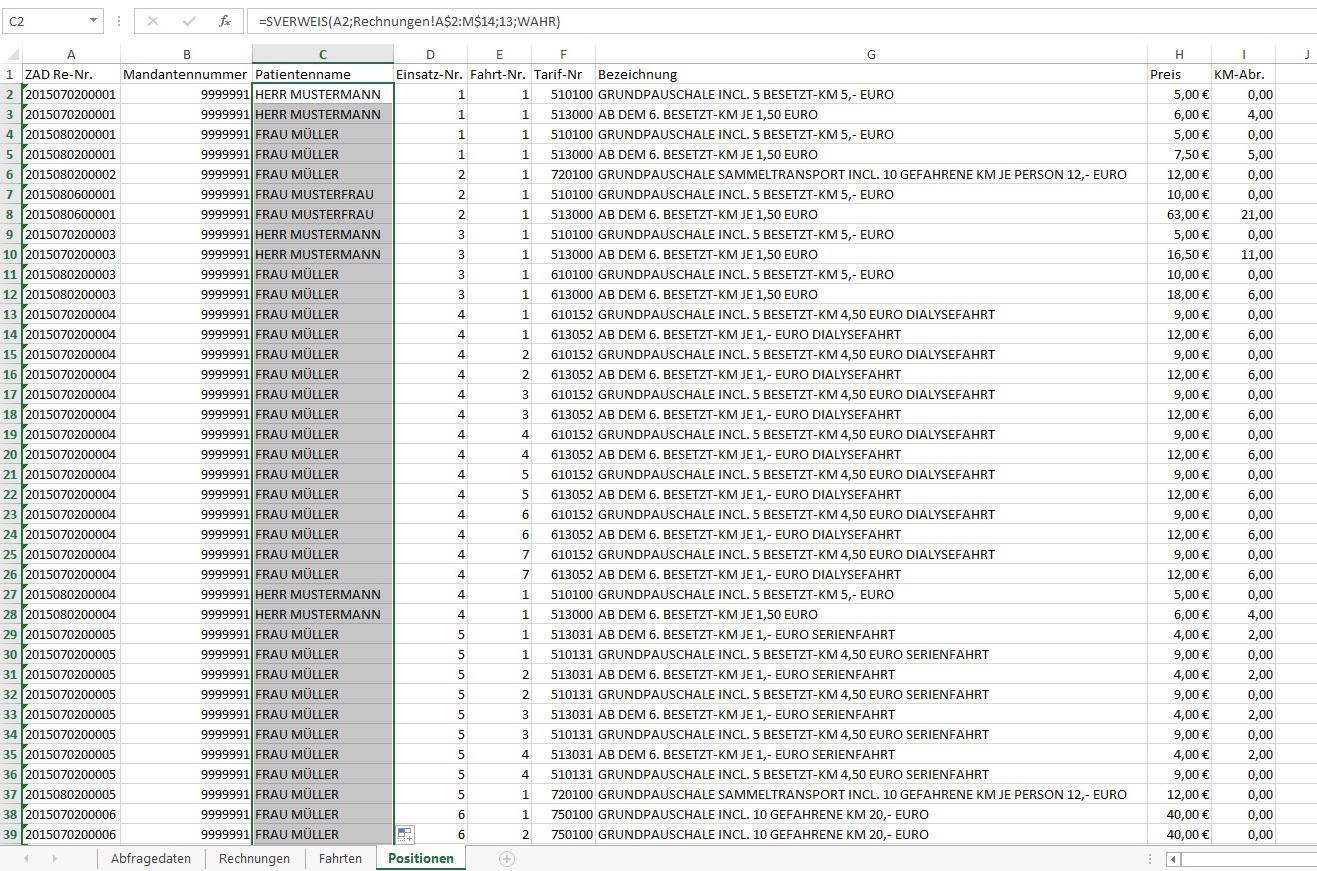Click the Select All corner triangle
1317x871 pixels.
click(x=11, y=54)
